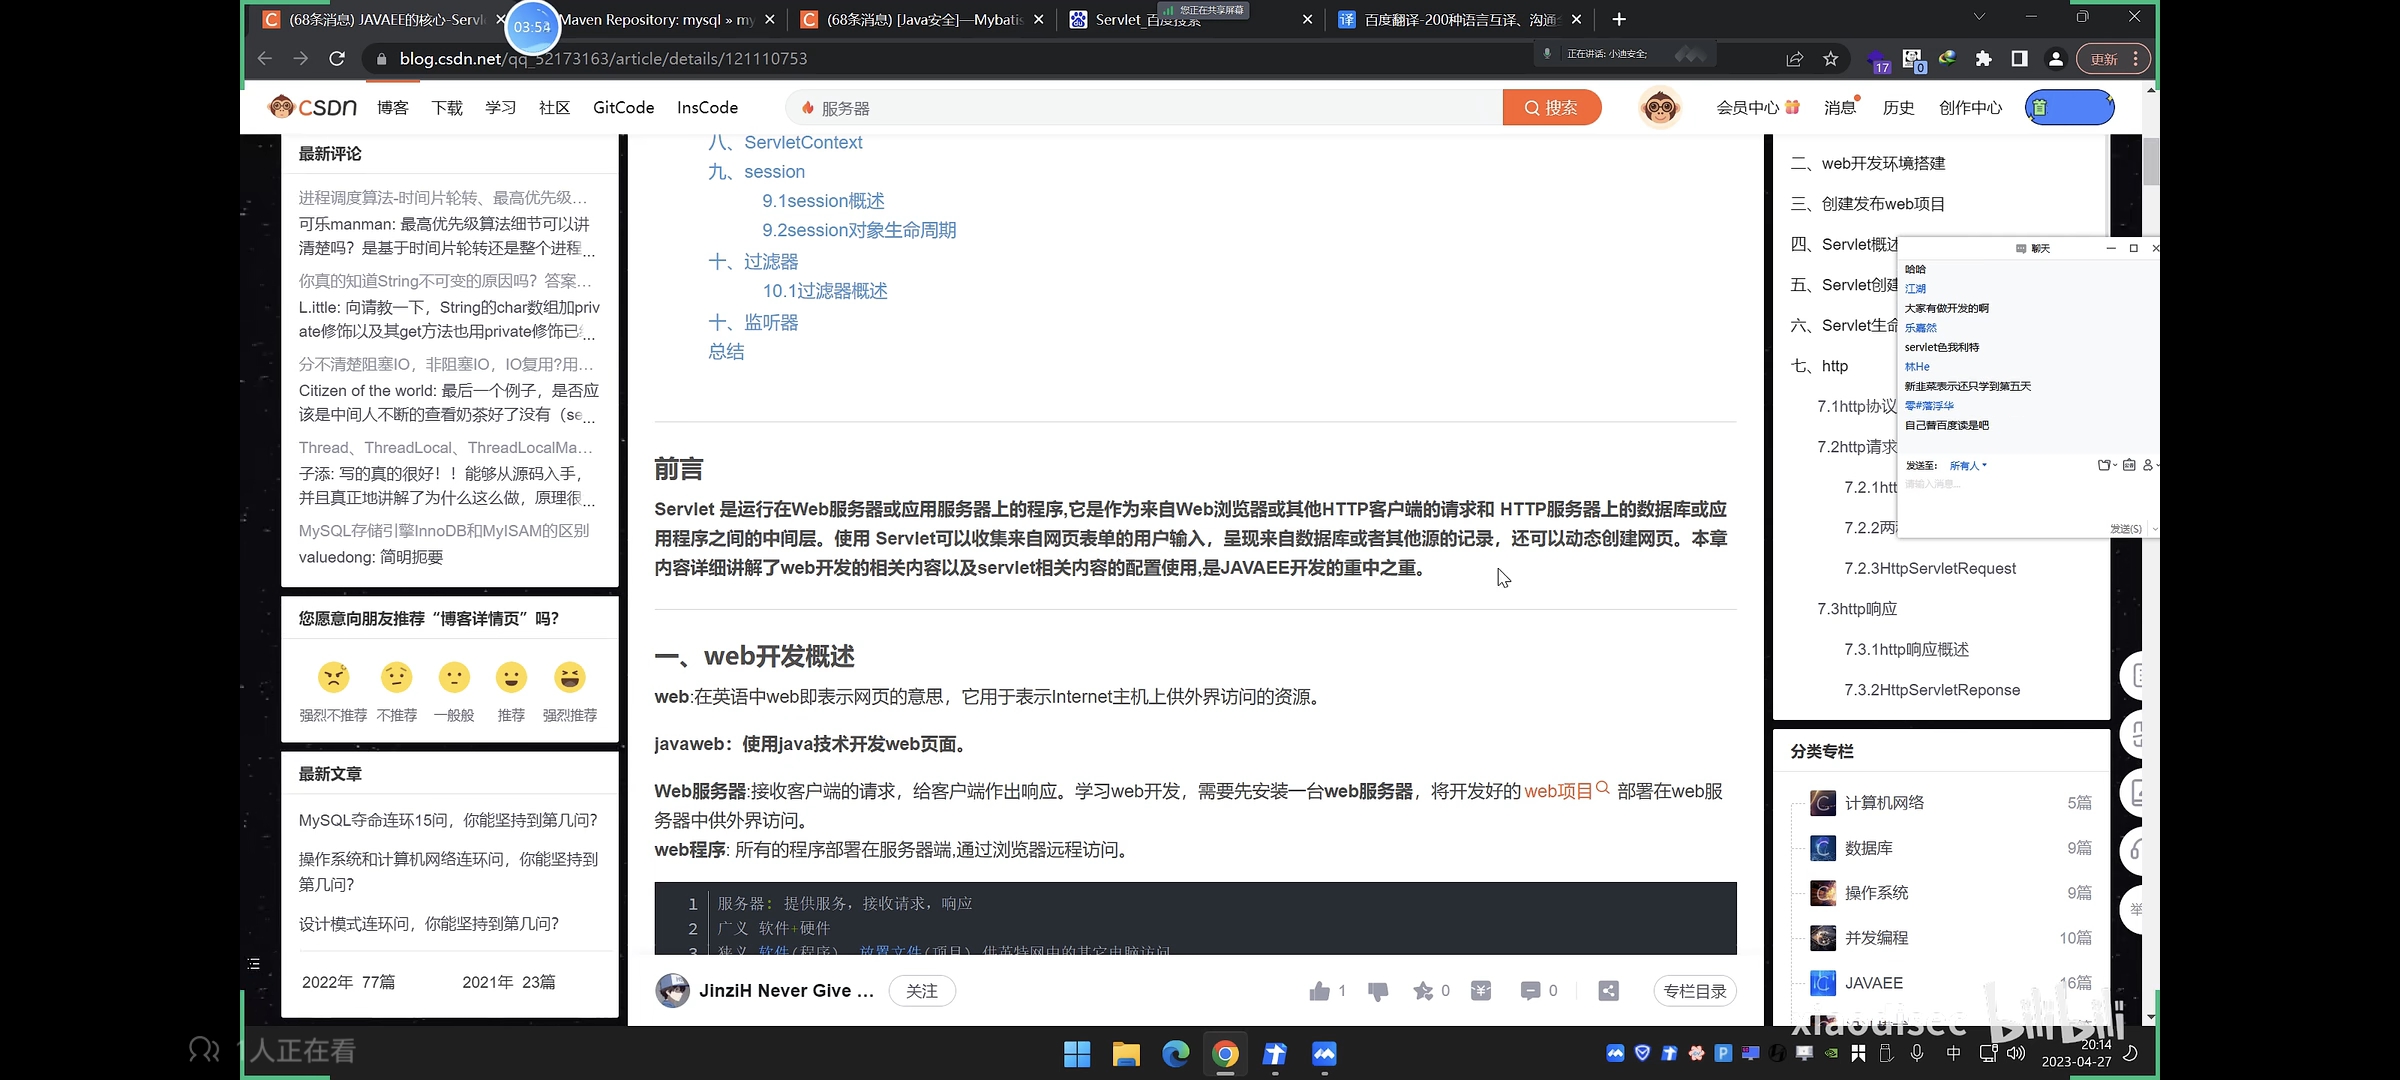The image size is (2400, 1080).
Task: Open File Explorer from the taskbar
Action: (x=1126, y=1054)
